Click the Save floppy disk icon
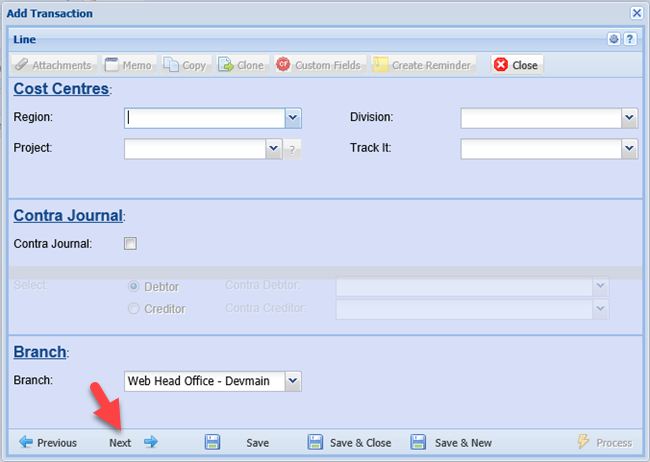The image size is (650, 462). point(212,442)
